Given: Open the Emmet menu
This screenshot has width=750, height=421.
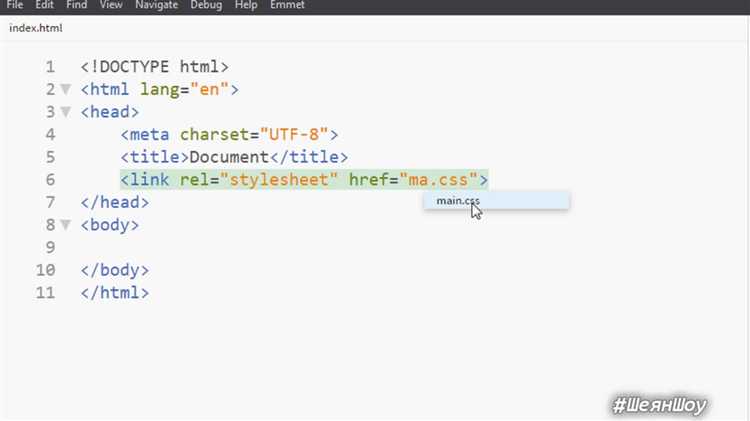Looking at the screenshot, I should click(287, 5).
